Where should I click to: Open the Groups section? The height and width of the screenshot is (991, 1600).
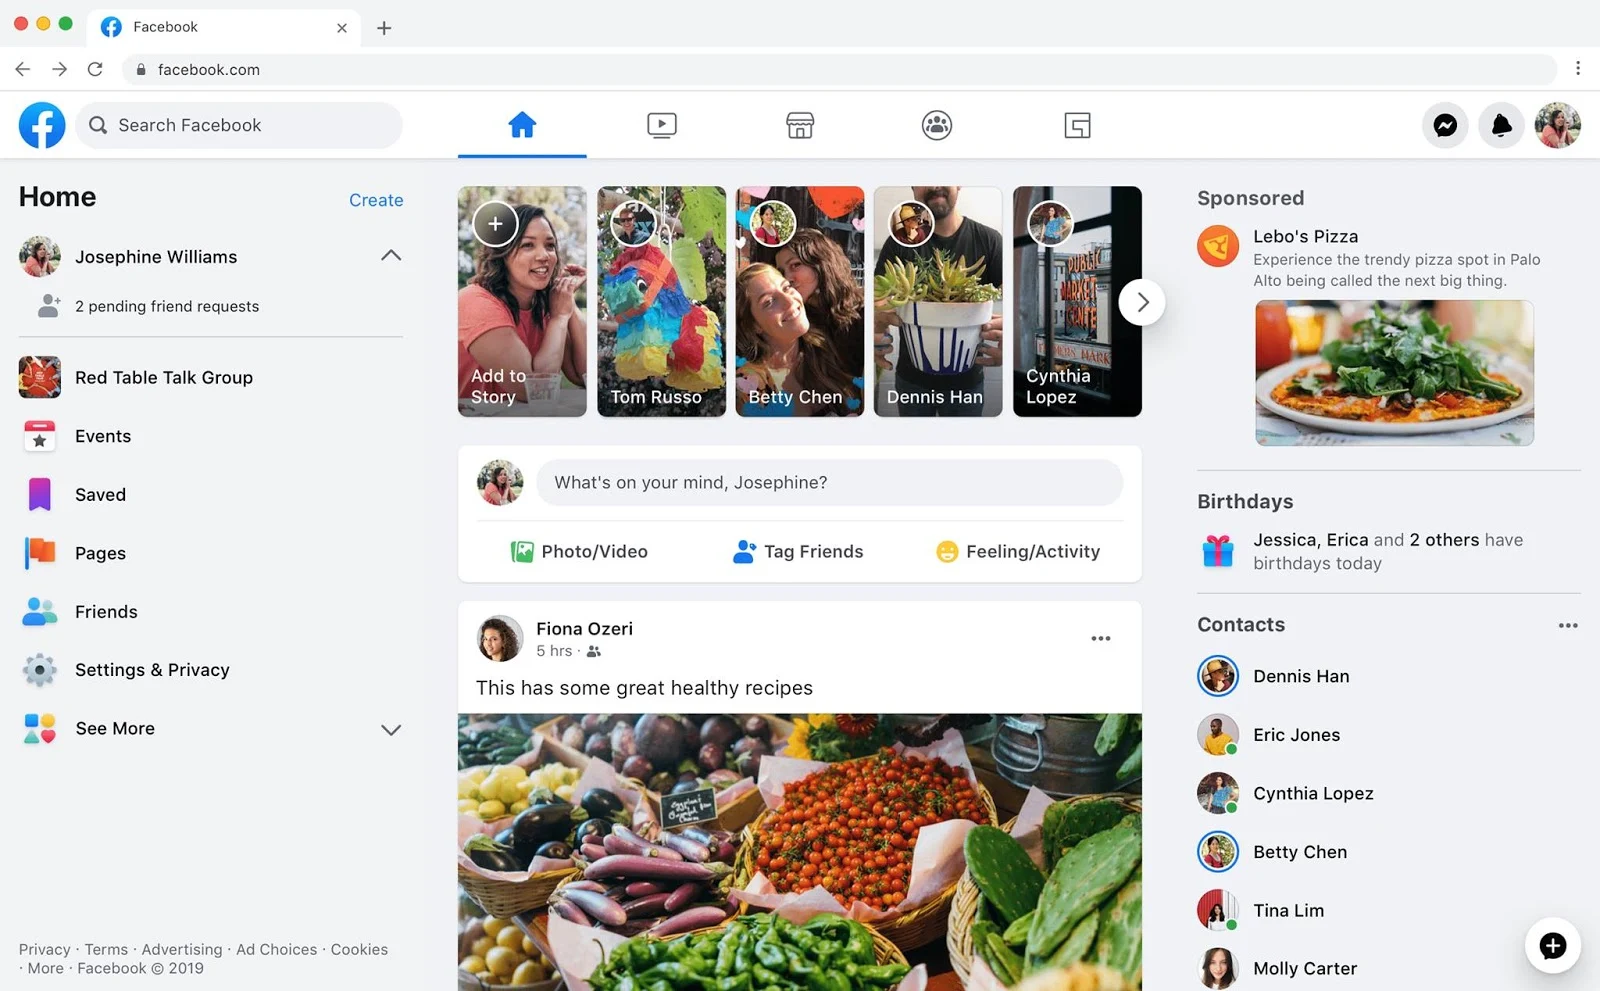[937, 125]
